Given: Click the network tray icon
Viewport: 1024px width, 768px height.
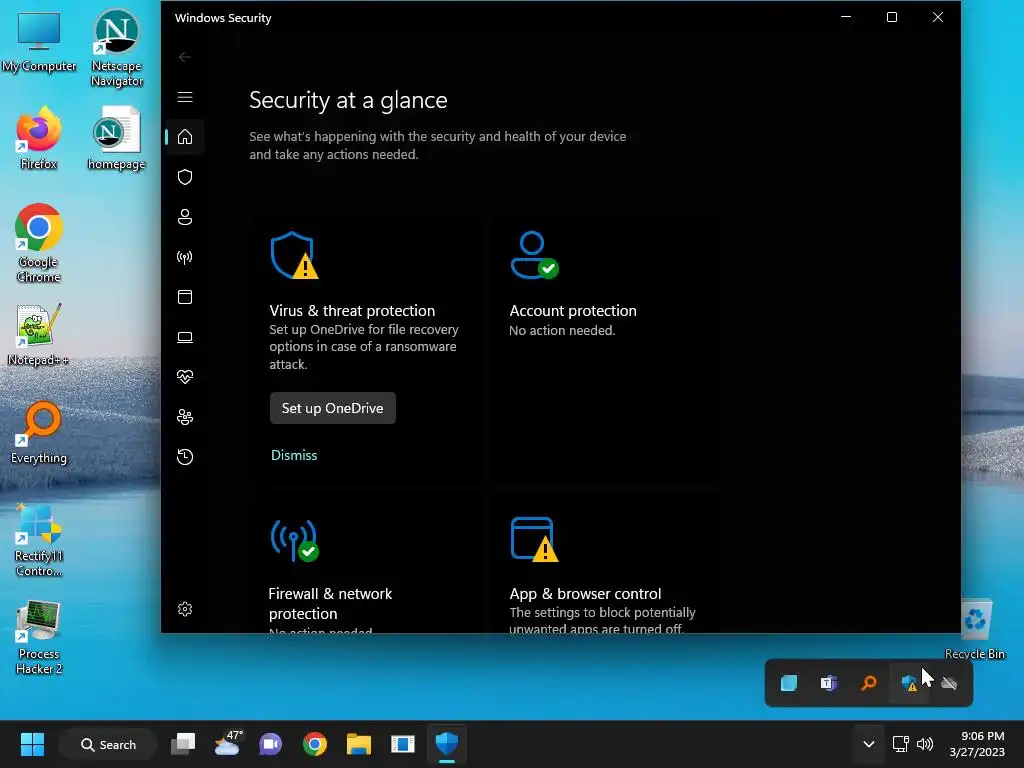Looking at the screenshot, I should [901, 744].
